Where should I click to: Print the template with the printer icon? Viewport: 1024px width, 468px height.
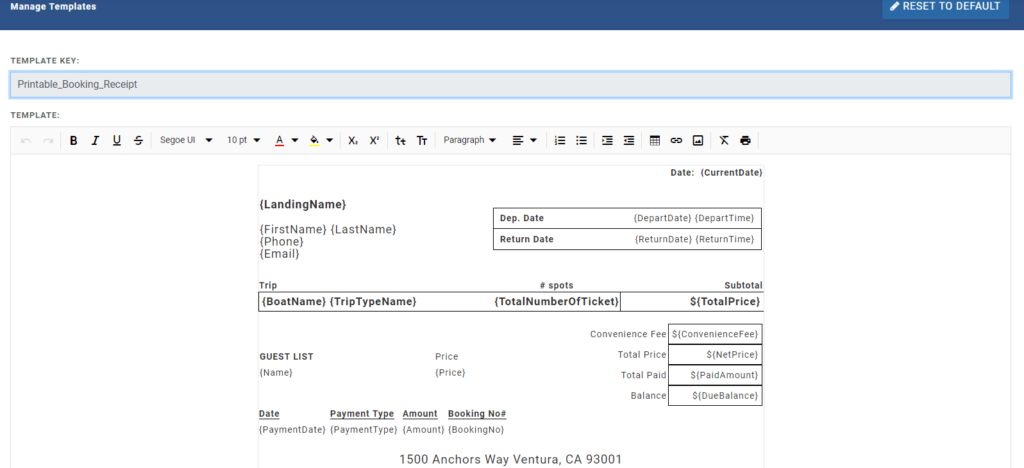(745, 140)
